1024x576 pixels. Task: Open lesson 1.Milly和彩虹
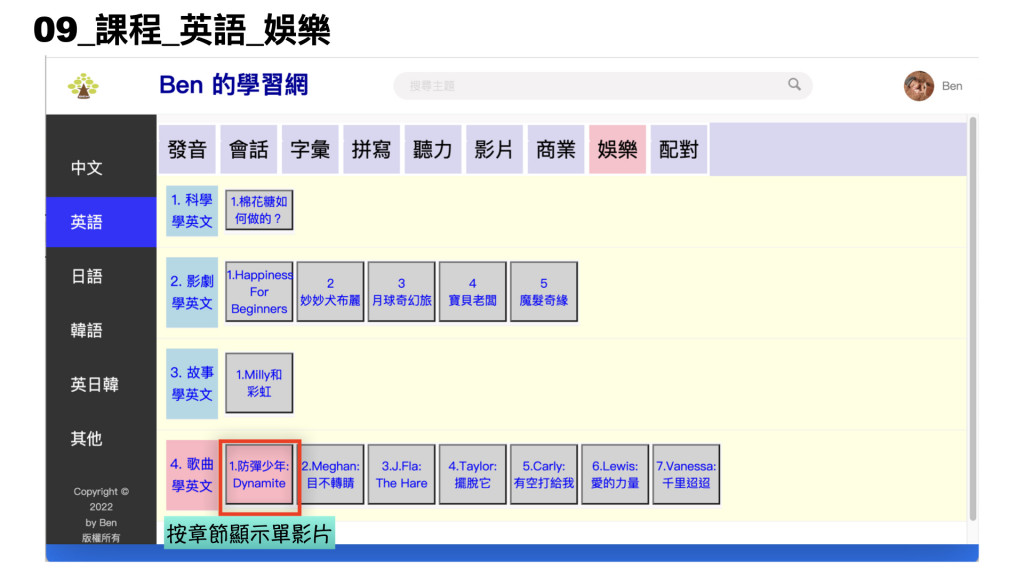pos(259,383)
